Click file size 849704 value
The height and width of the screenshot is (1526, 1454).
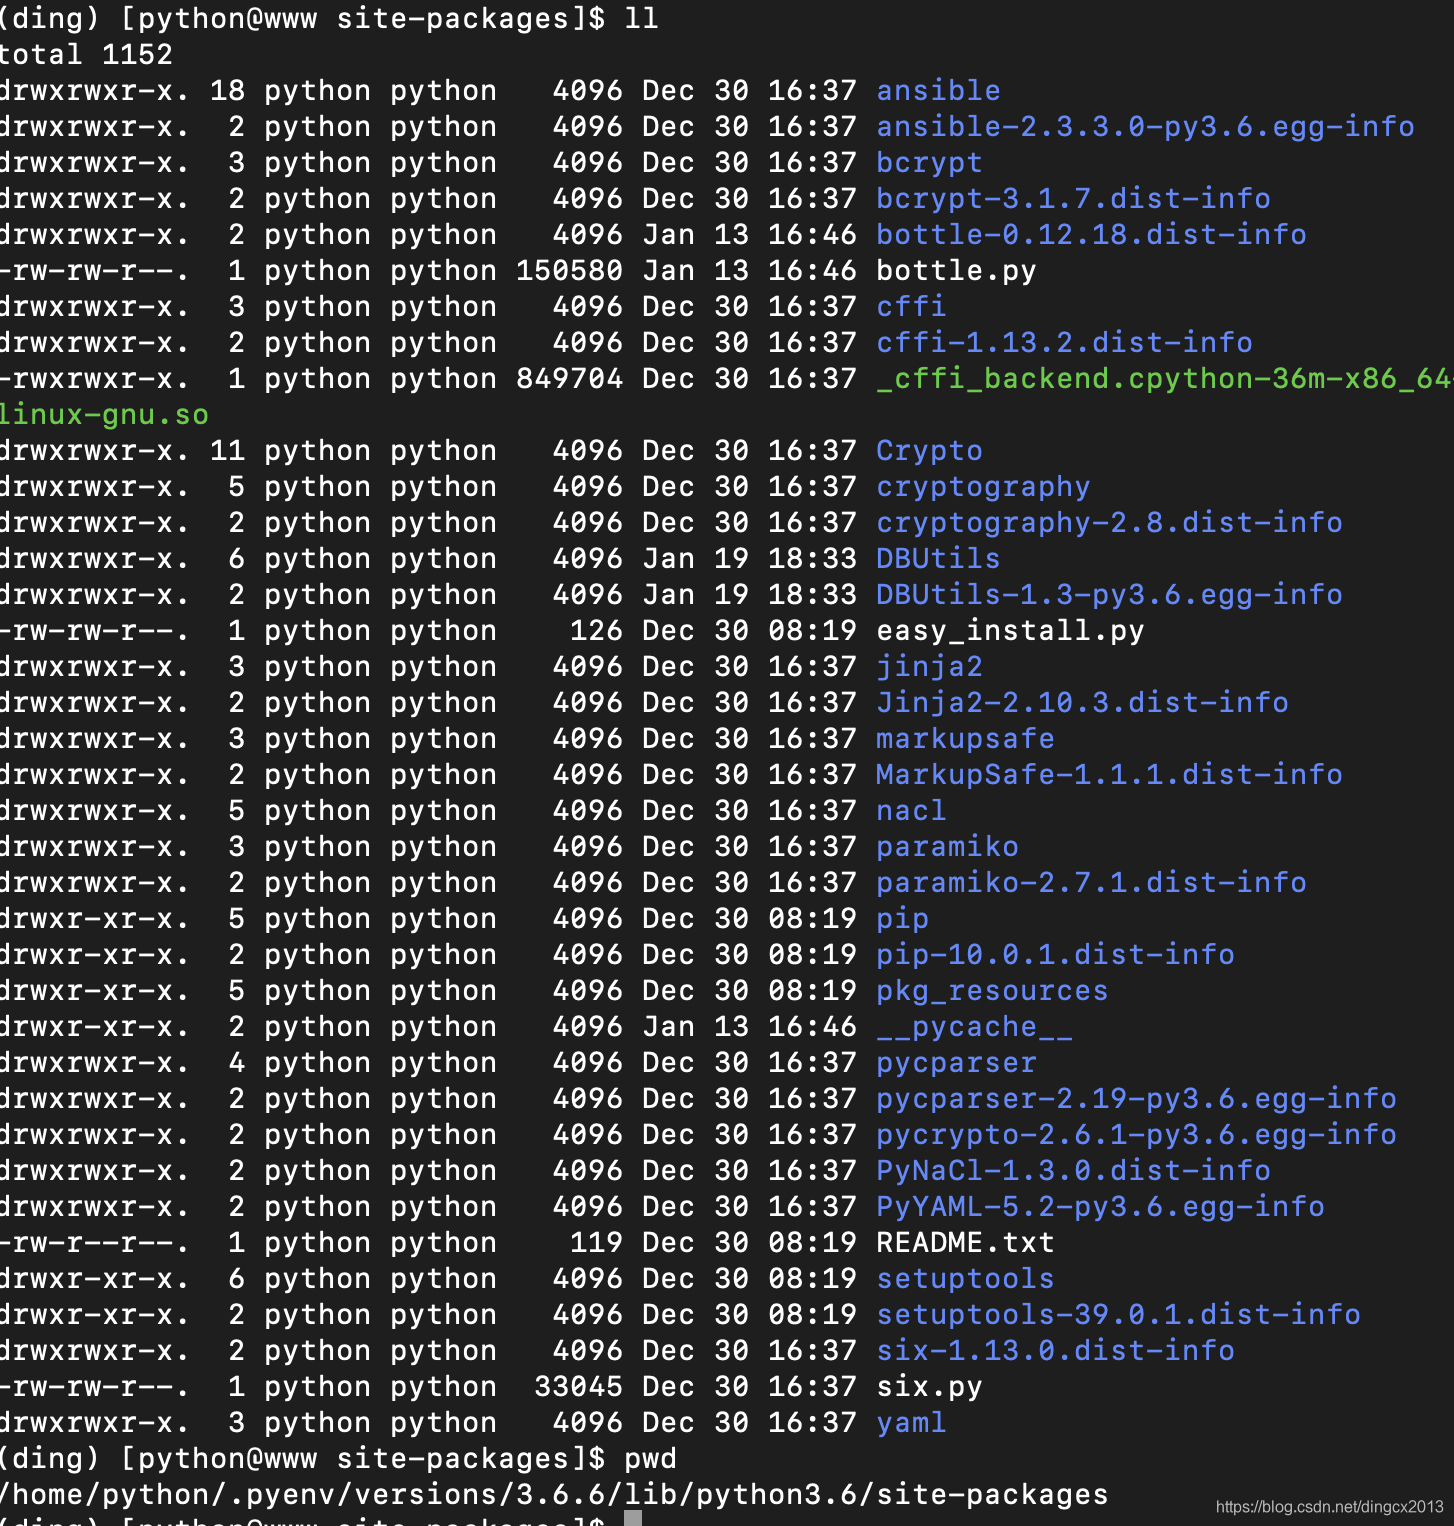(x=569, y=379)
